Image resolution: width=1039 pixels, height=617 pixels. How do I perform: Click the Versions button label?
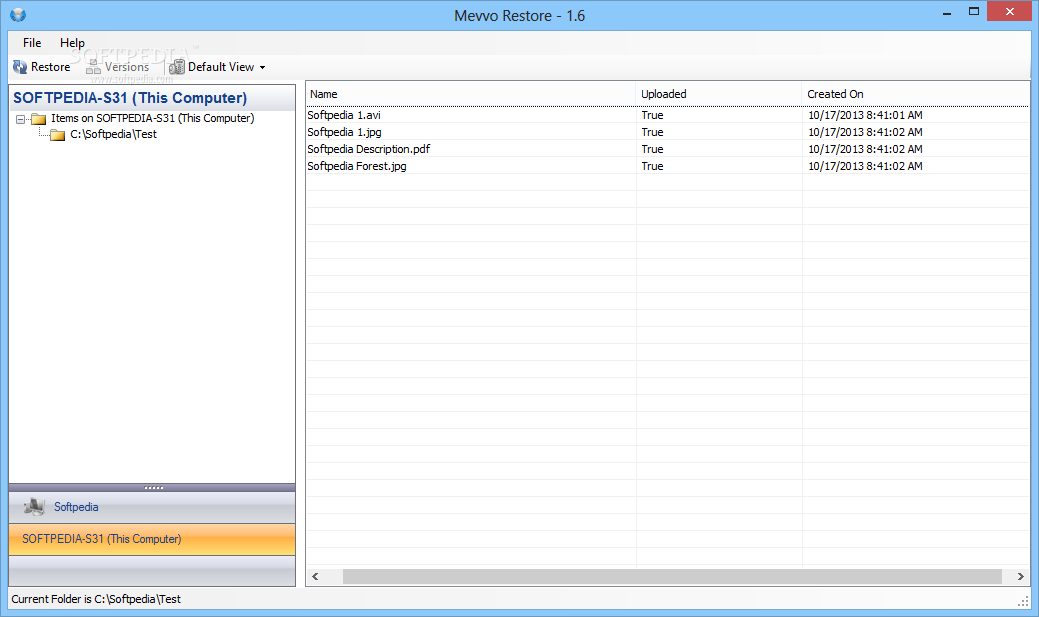[x=127, y=67]
